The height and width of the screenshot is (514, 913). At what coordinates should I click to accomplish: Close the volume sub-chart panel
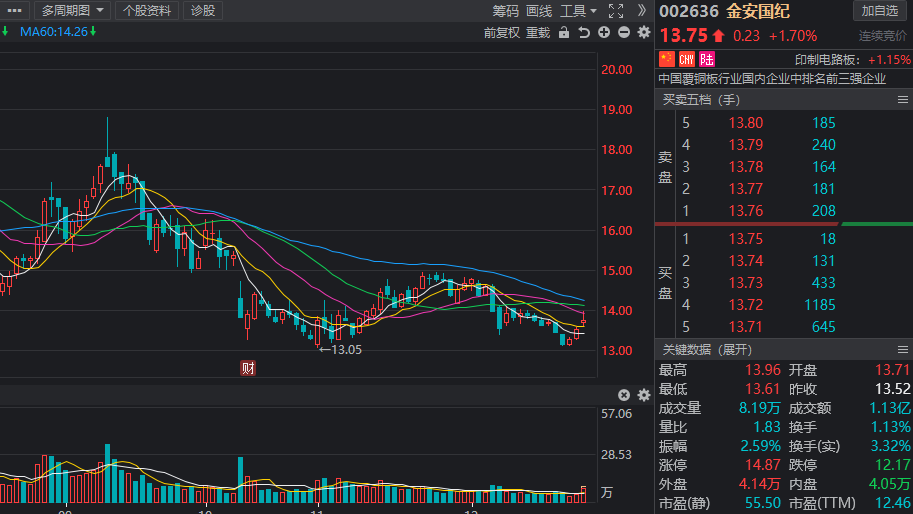tap(624, 395)
